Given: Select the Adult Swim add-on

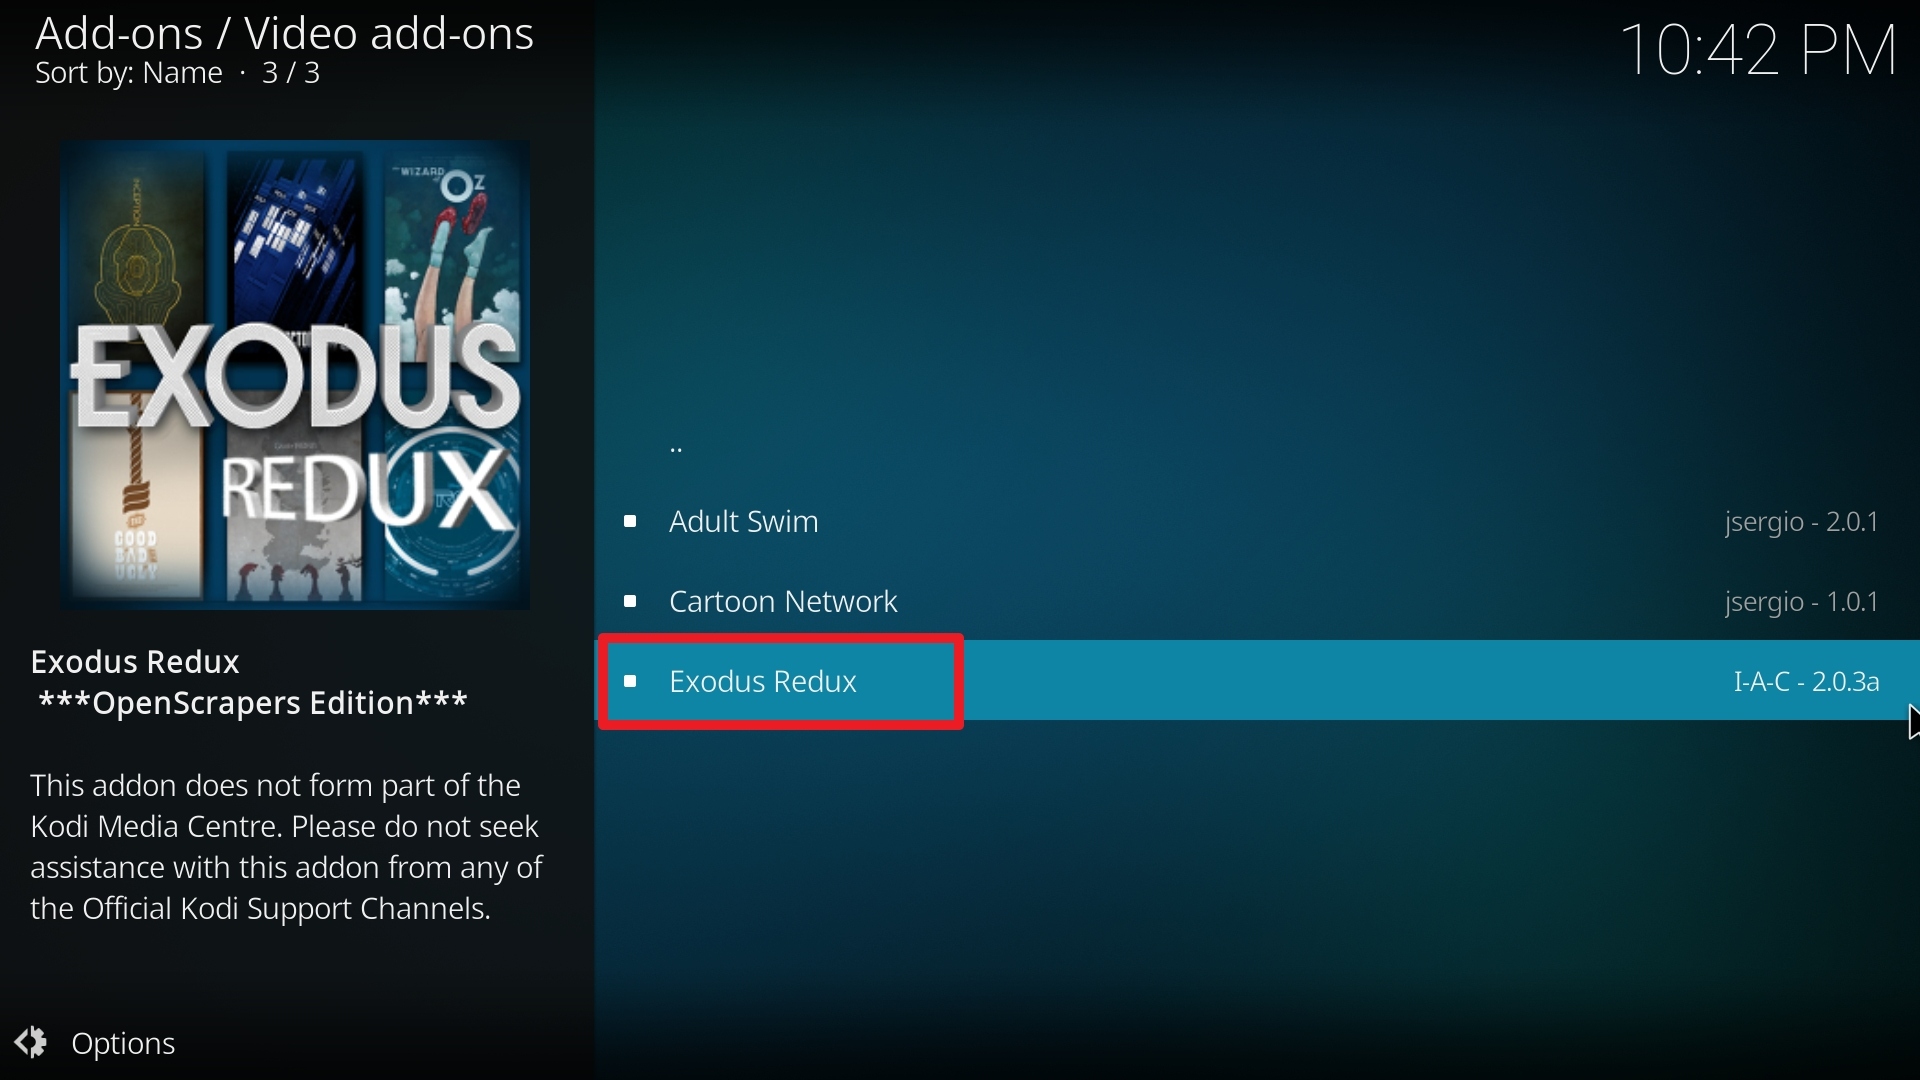Looking at the screenshot, I should [x=1258, y=521].
